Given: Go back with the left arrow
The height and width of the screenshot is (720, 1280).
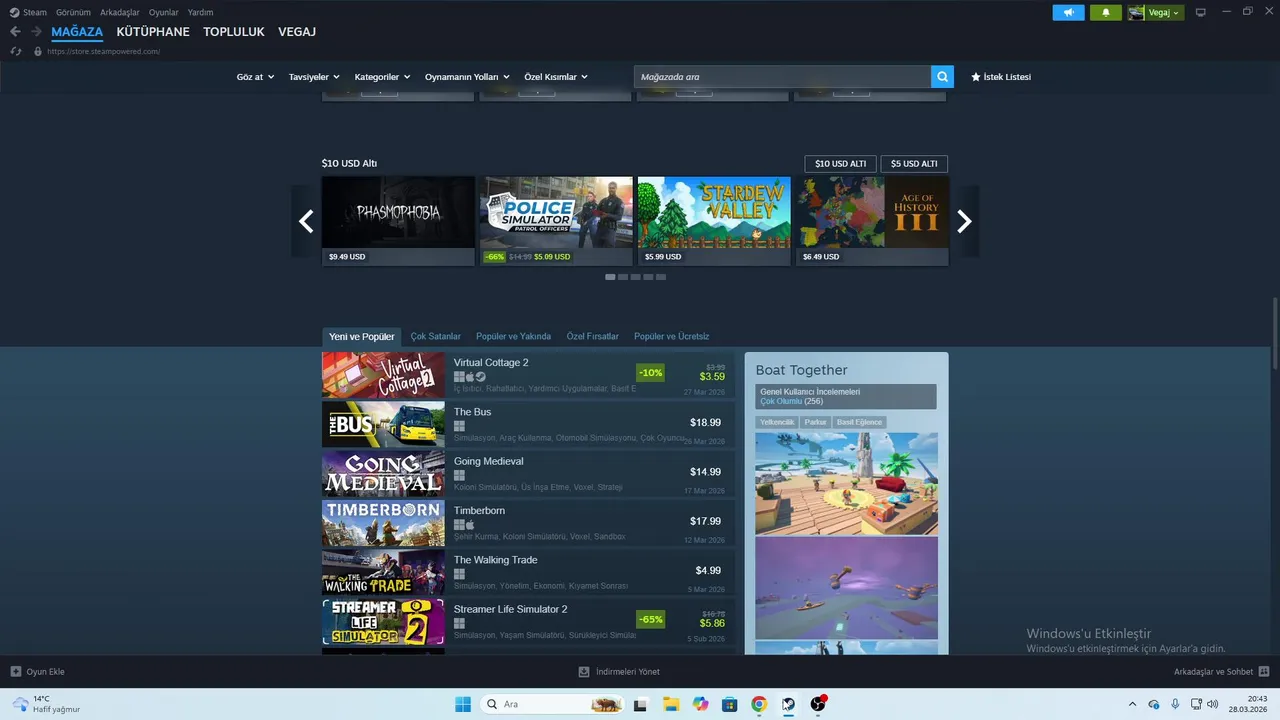Looking at the screenshot, I should 15,32.
